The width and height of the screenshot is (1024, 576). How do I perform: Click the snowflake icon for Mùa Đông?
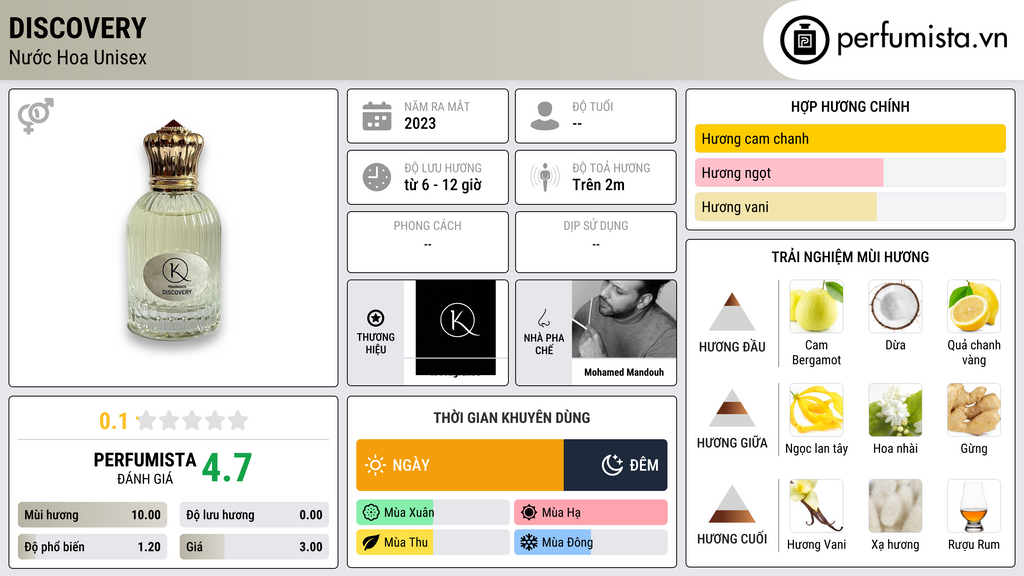click(529, 542)
